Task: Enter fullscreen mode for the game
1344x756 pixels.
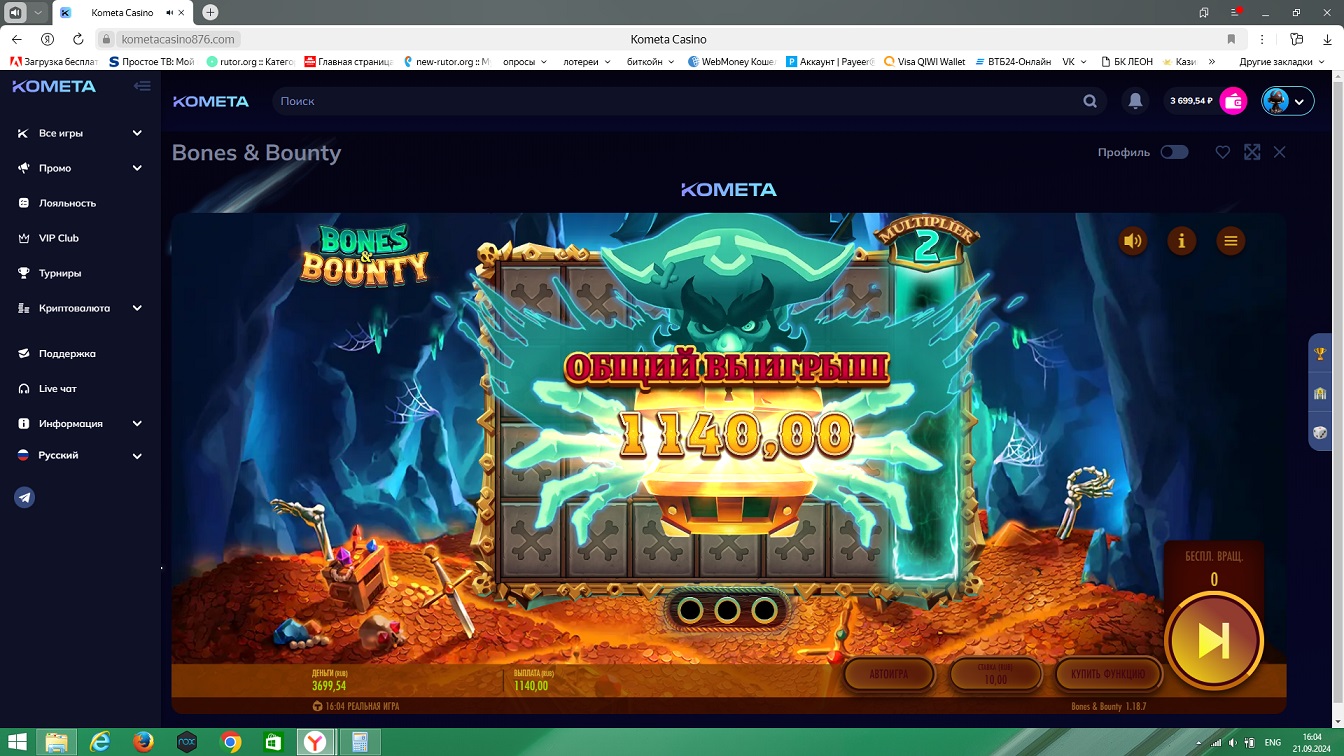Action: click(x=1252, y=152)
